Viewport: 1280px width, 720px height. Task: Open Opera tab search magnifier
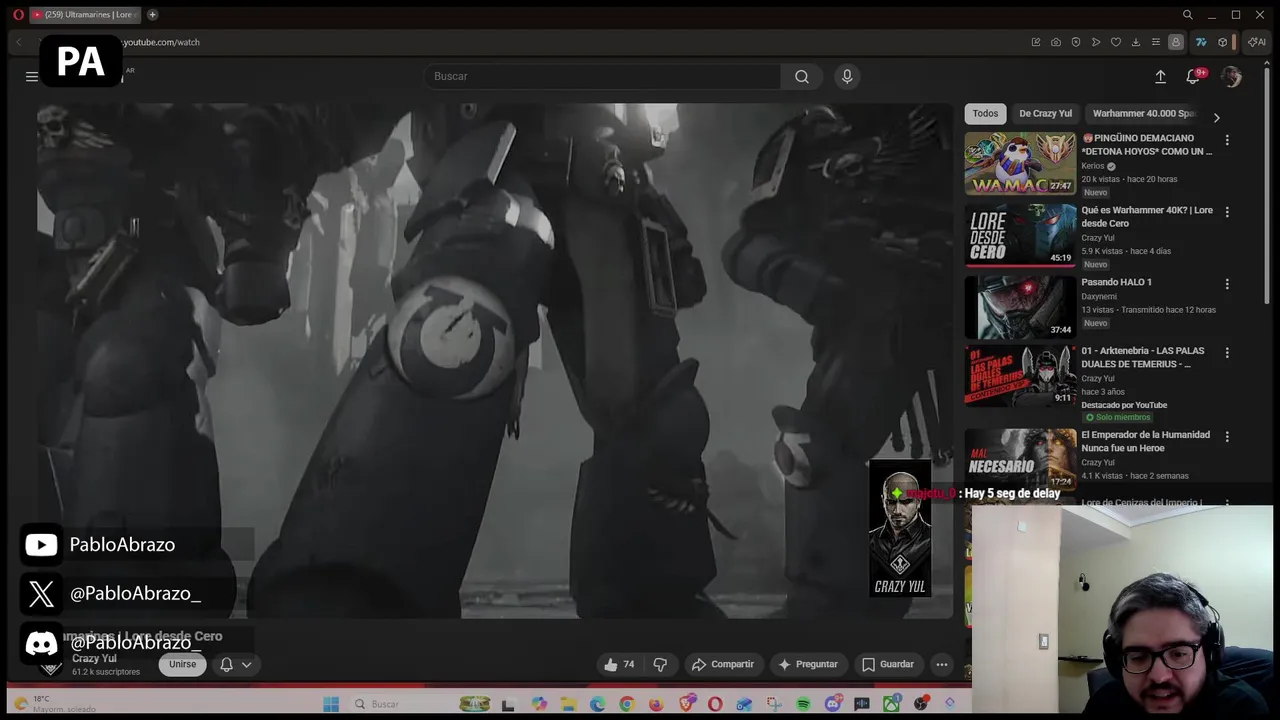click(x=1187, y=15)
